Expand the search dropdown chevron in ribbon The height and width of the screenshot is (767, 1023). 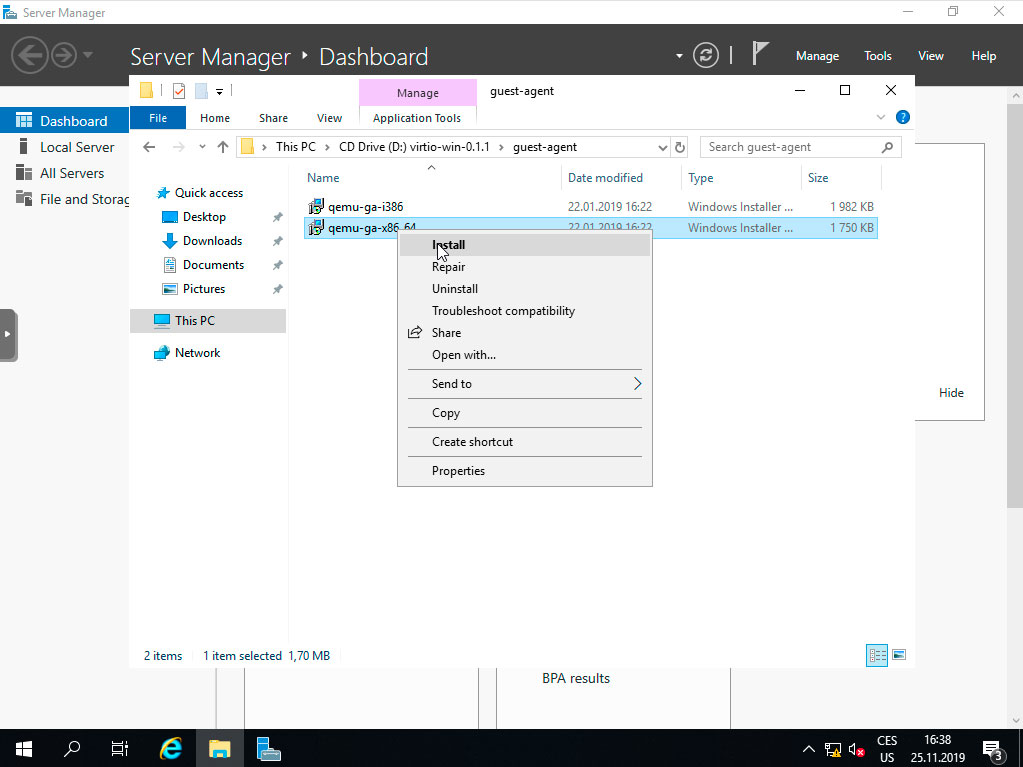point(881,117)
